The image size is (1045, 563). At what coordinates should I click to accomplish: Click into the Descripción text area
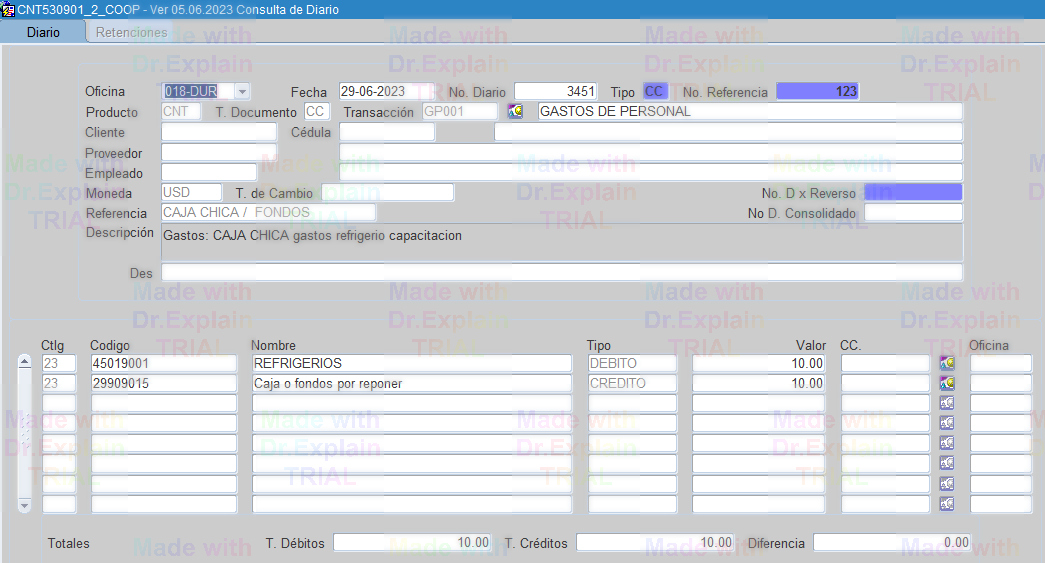tap(560, 242)
